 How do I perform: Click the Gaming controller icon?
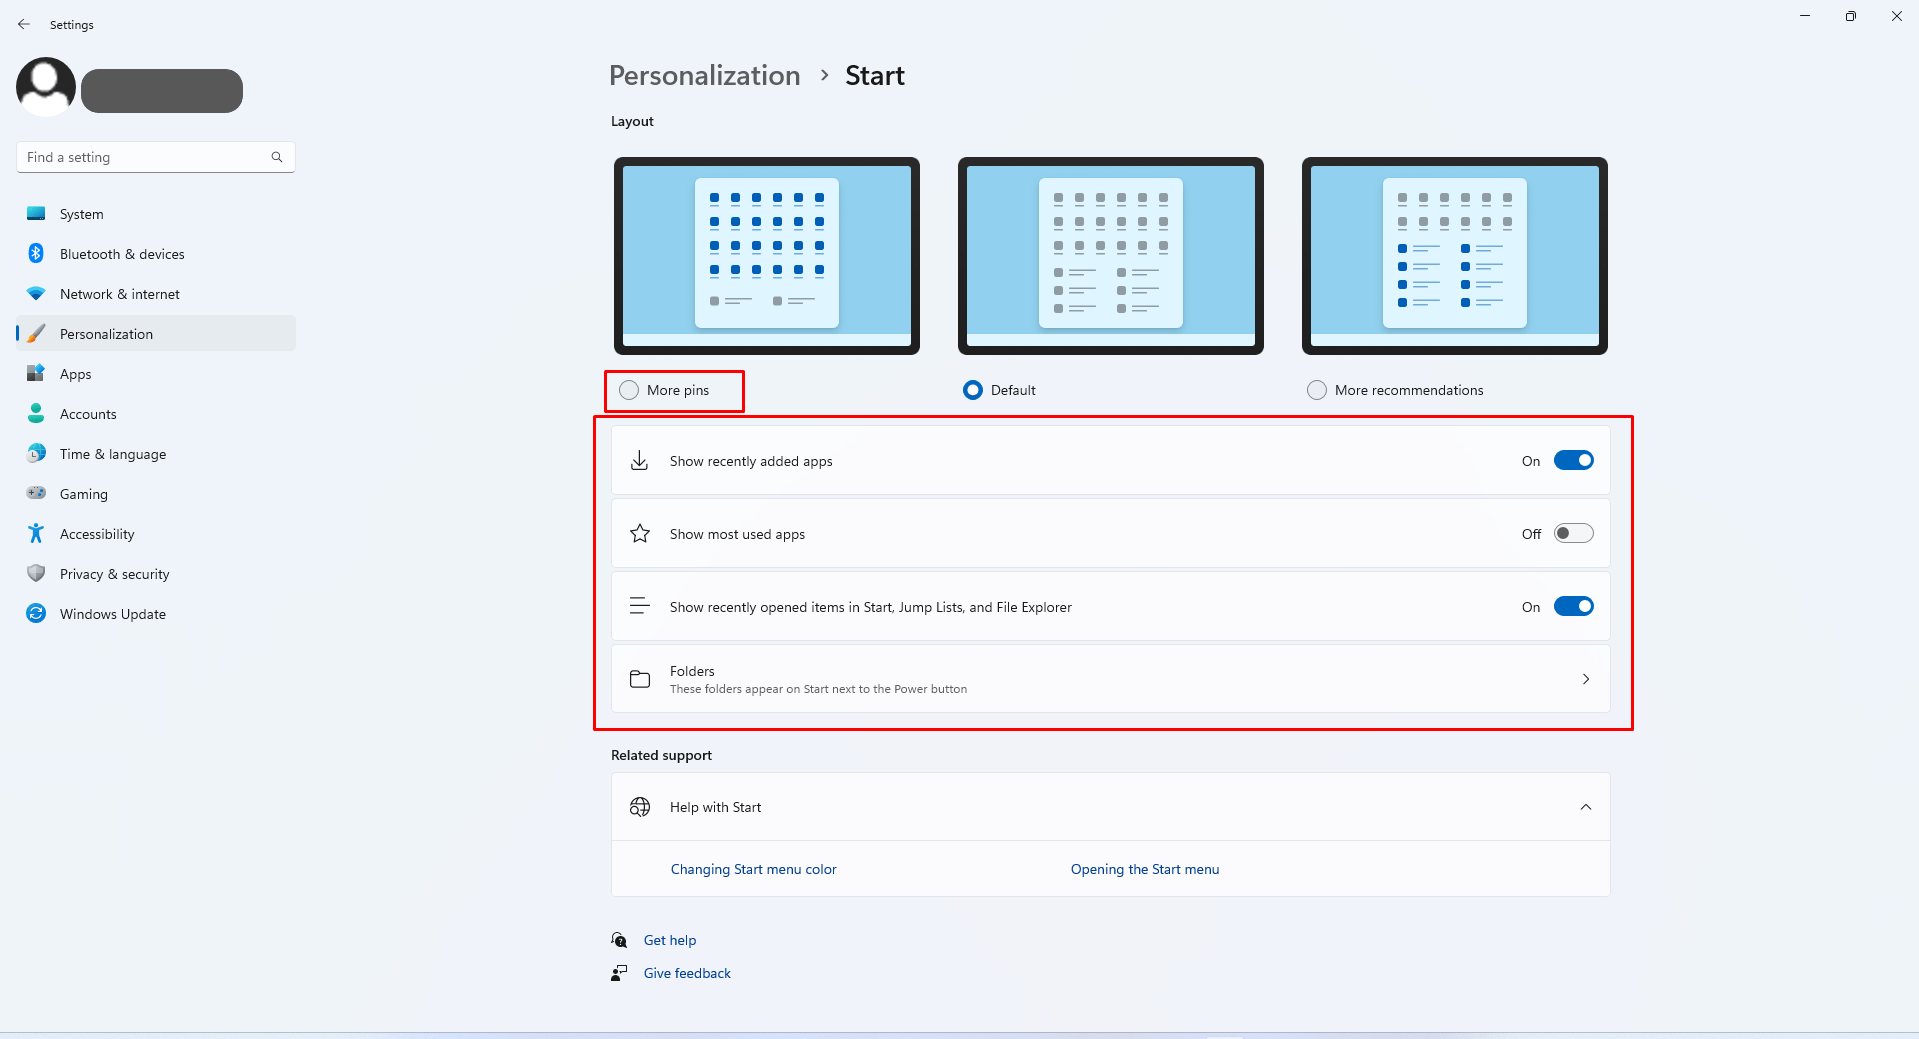coord(36,494)
